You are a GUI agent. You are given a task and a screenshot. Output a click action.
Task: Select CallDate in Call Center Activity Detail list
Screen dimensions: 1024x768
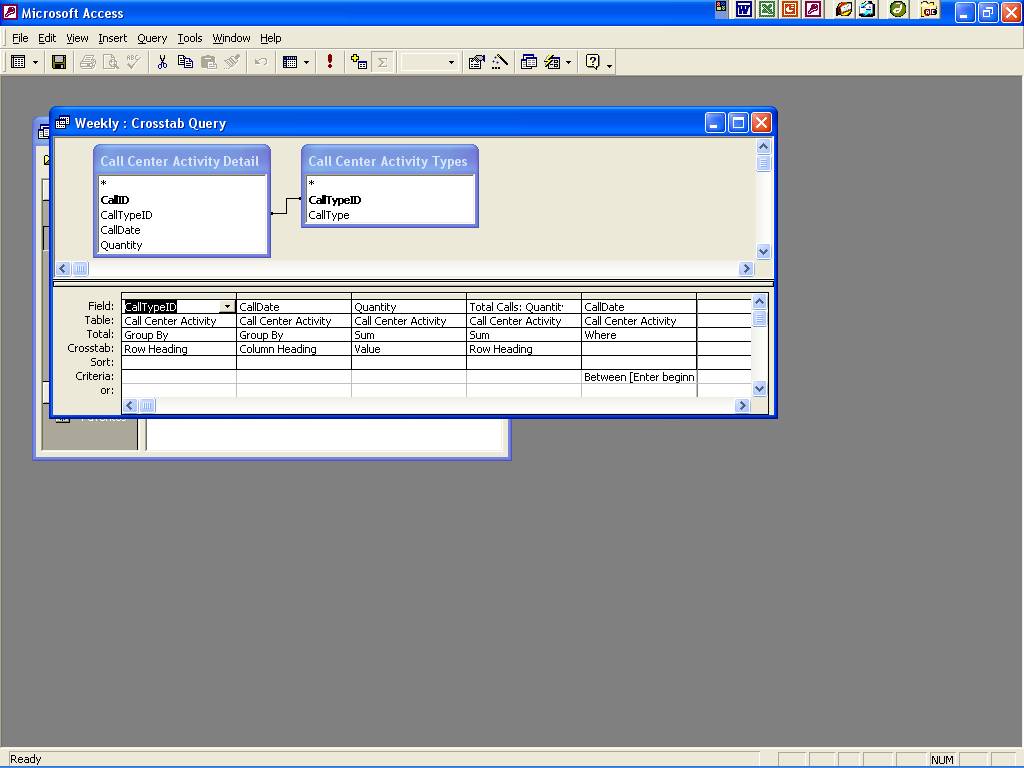pos(120,230)
